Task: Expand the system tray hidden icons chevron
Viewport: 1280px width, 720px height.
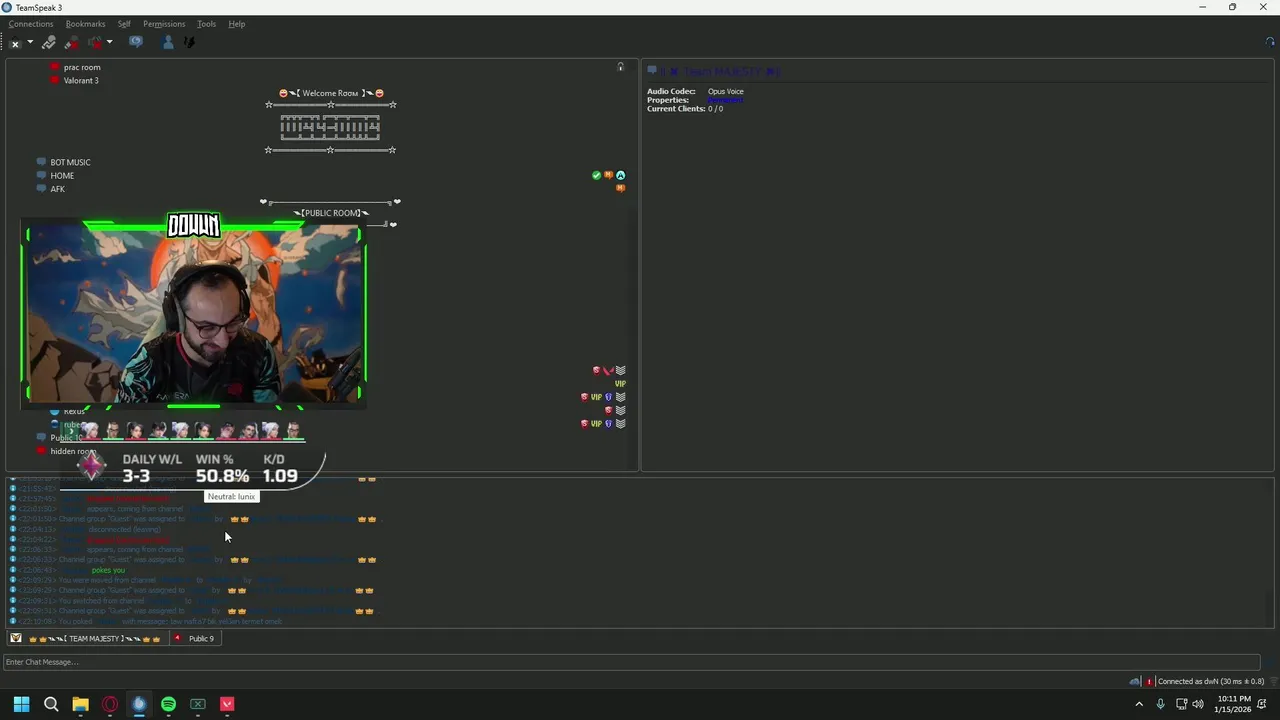Action: tap(1139, 704)
